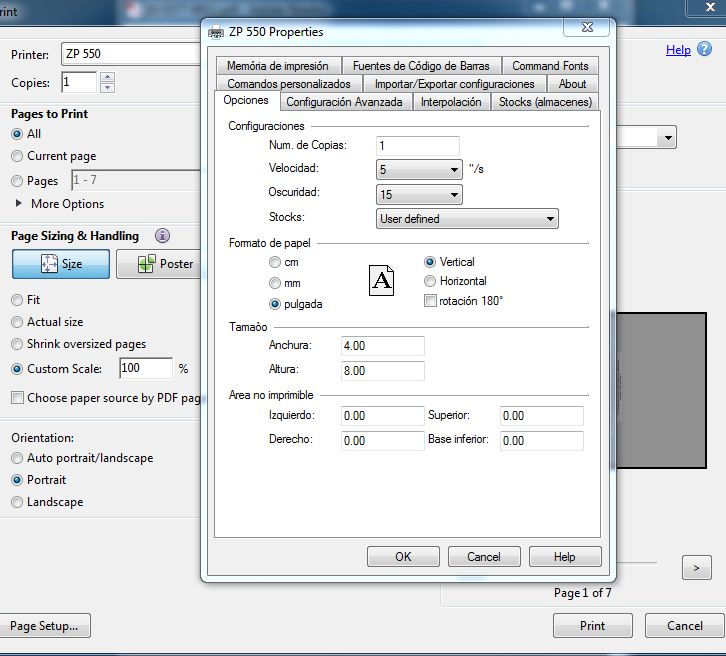Viewport: 726px width, 656px height.
Task: Open the Help link
Action: click(678, 50)
